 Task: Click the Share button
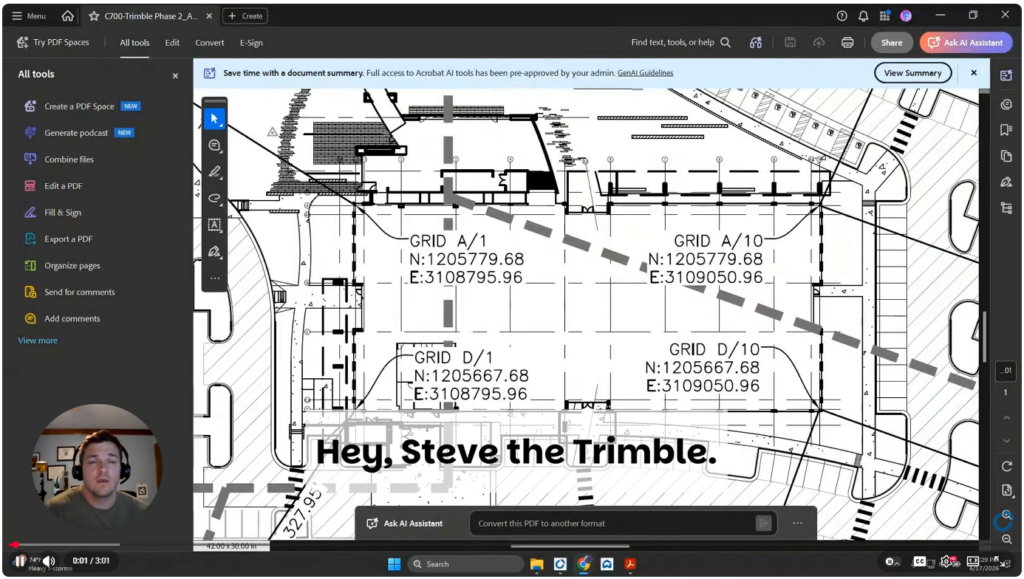point(891,42)
